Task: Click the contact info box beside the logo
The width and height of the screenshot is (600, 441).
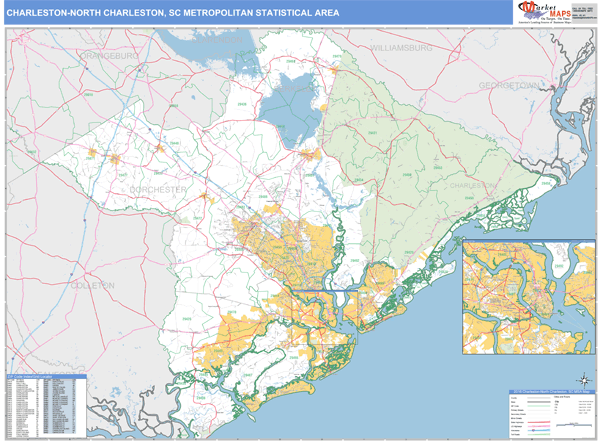Action: 585,11
